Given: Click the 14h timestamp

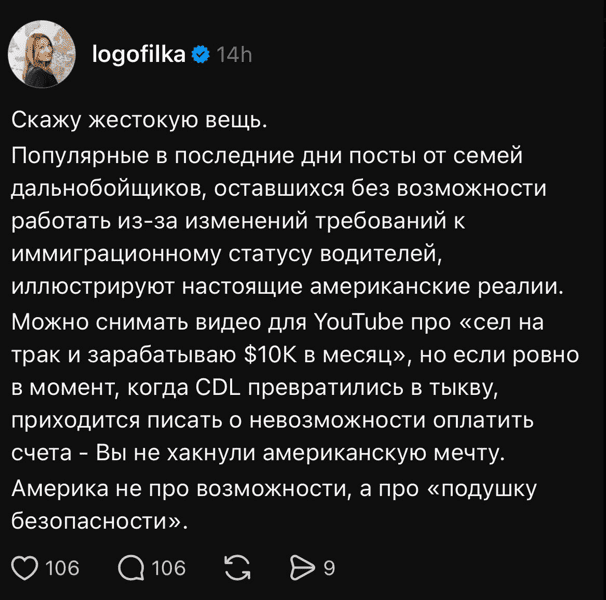Looking at the screenshot, I should point(234,55).
